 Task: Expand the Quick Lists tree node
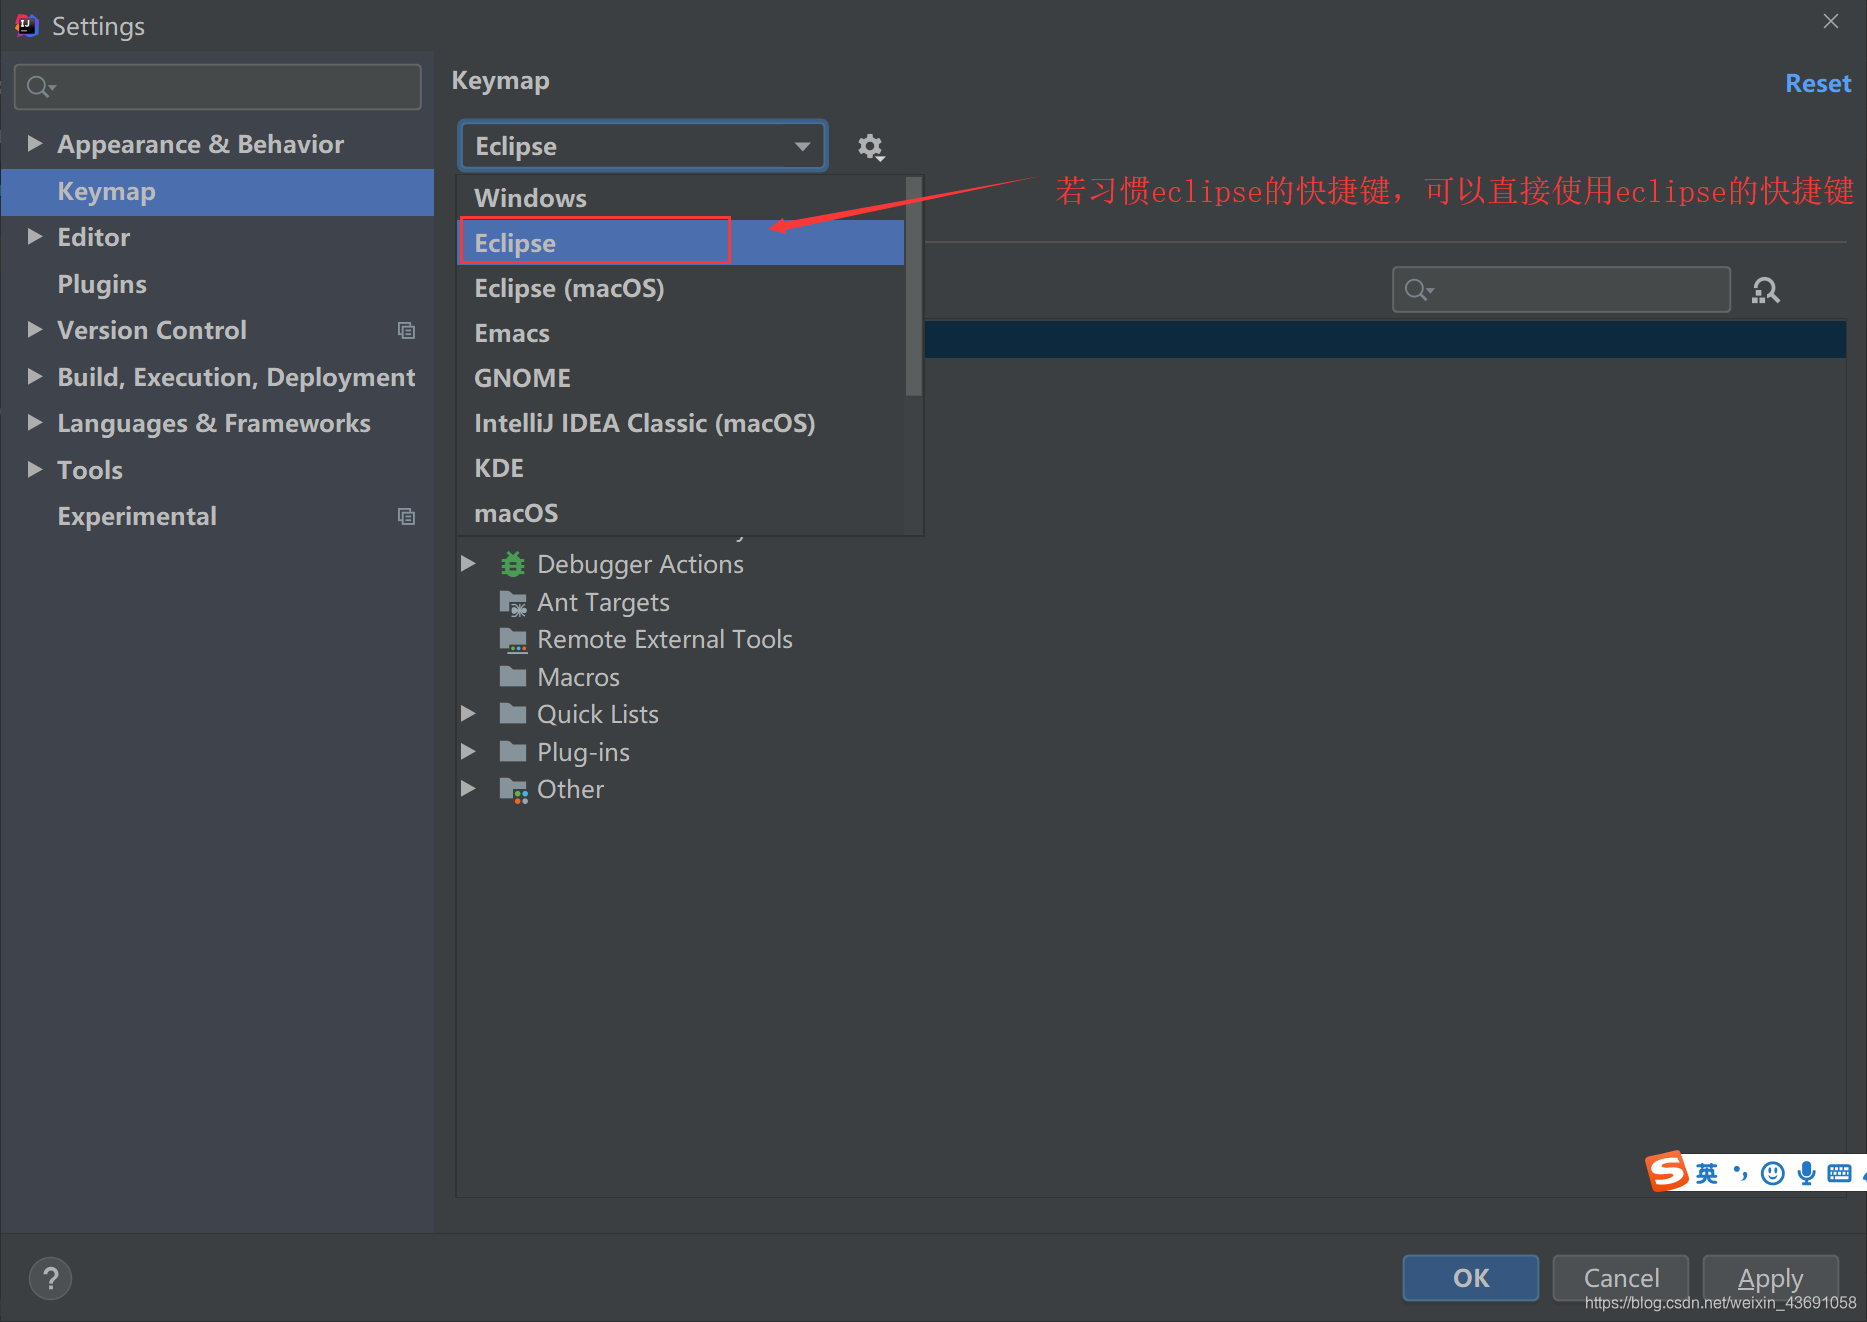(468, 714)
